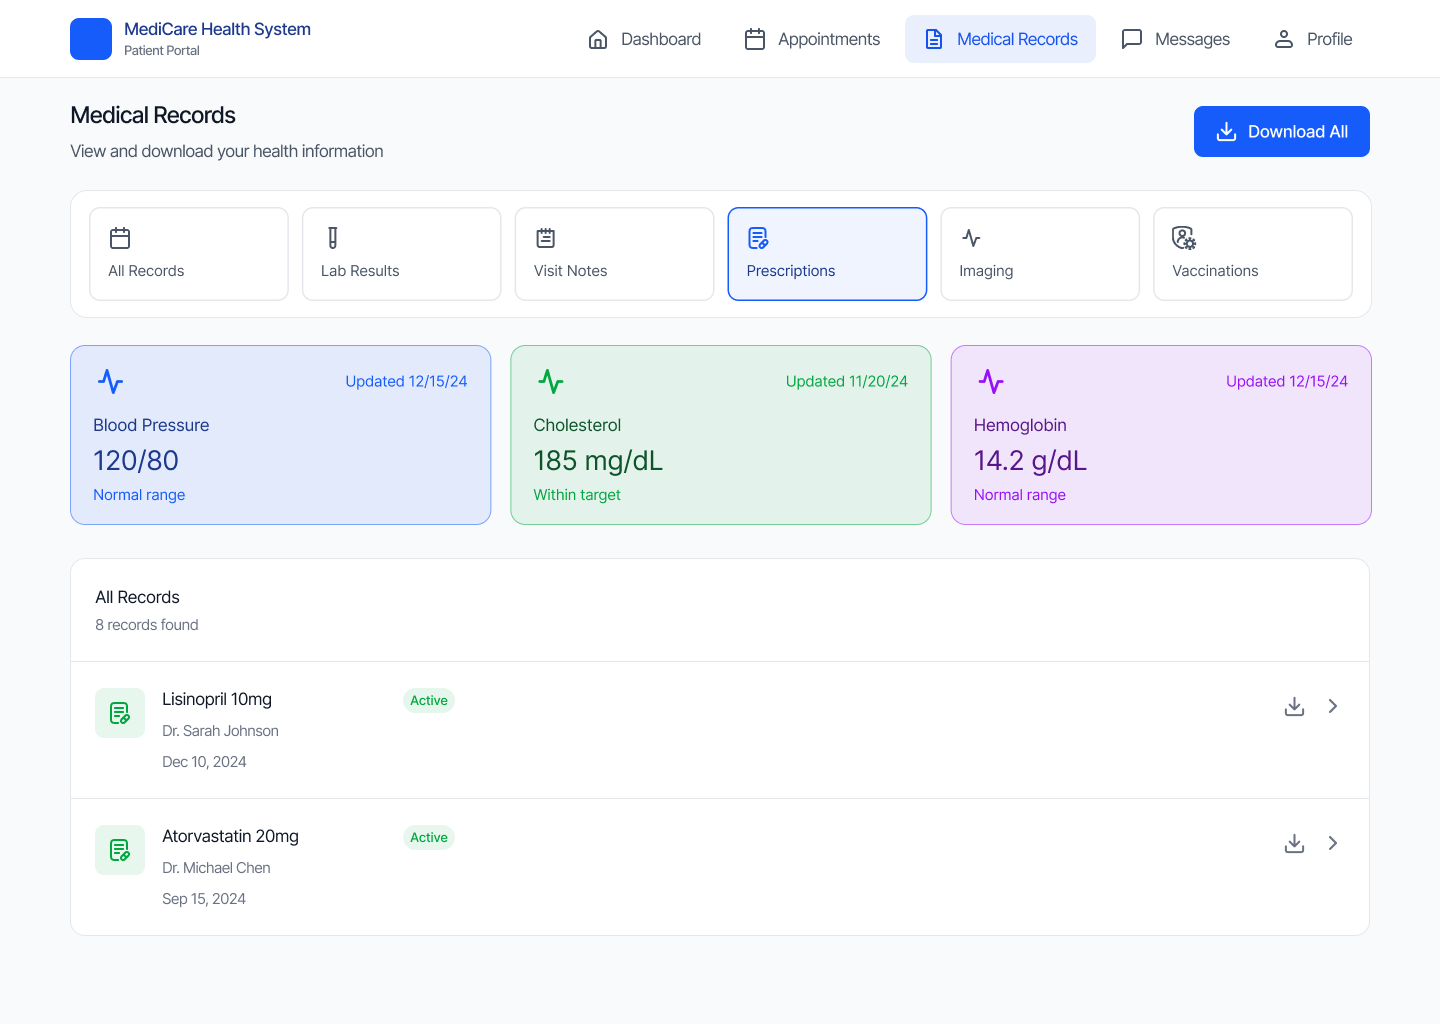Click the Cholesterol green pulse icon
Image resolution: width=1440 pixels, height=1024 pixels.
(x=551, y=381)
